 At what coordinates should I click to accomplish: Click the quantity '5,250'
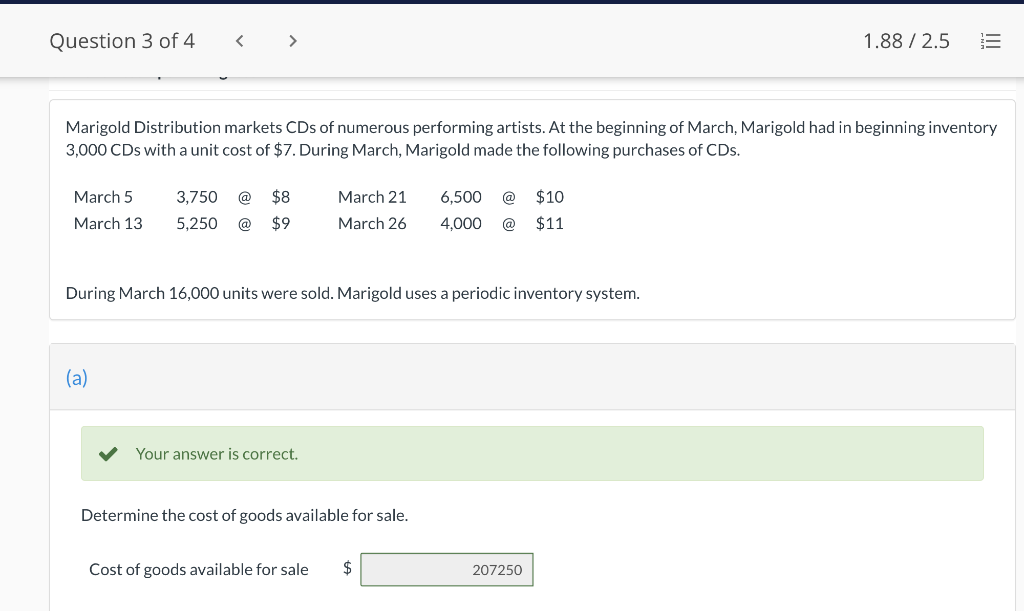[197, 224]
